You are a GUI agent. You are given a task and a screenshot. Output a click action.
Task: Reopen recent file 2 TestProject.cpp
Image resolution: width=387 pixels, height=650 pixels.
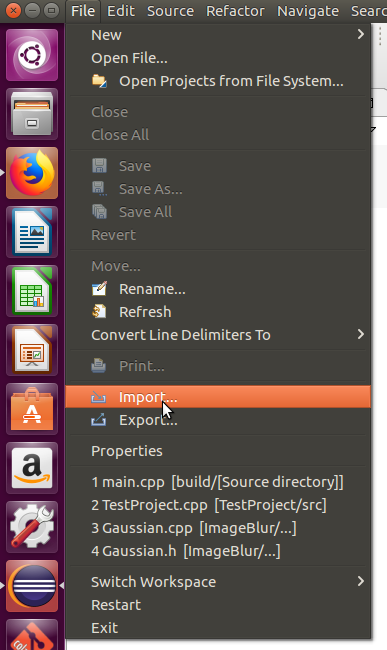(x=218, y=505)
